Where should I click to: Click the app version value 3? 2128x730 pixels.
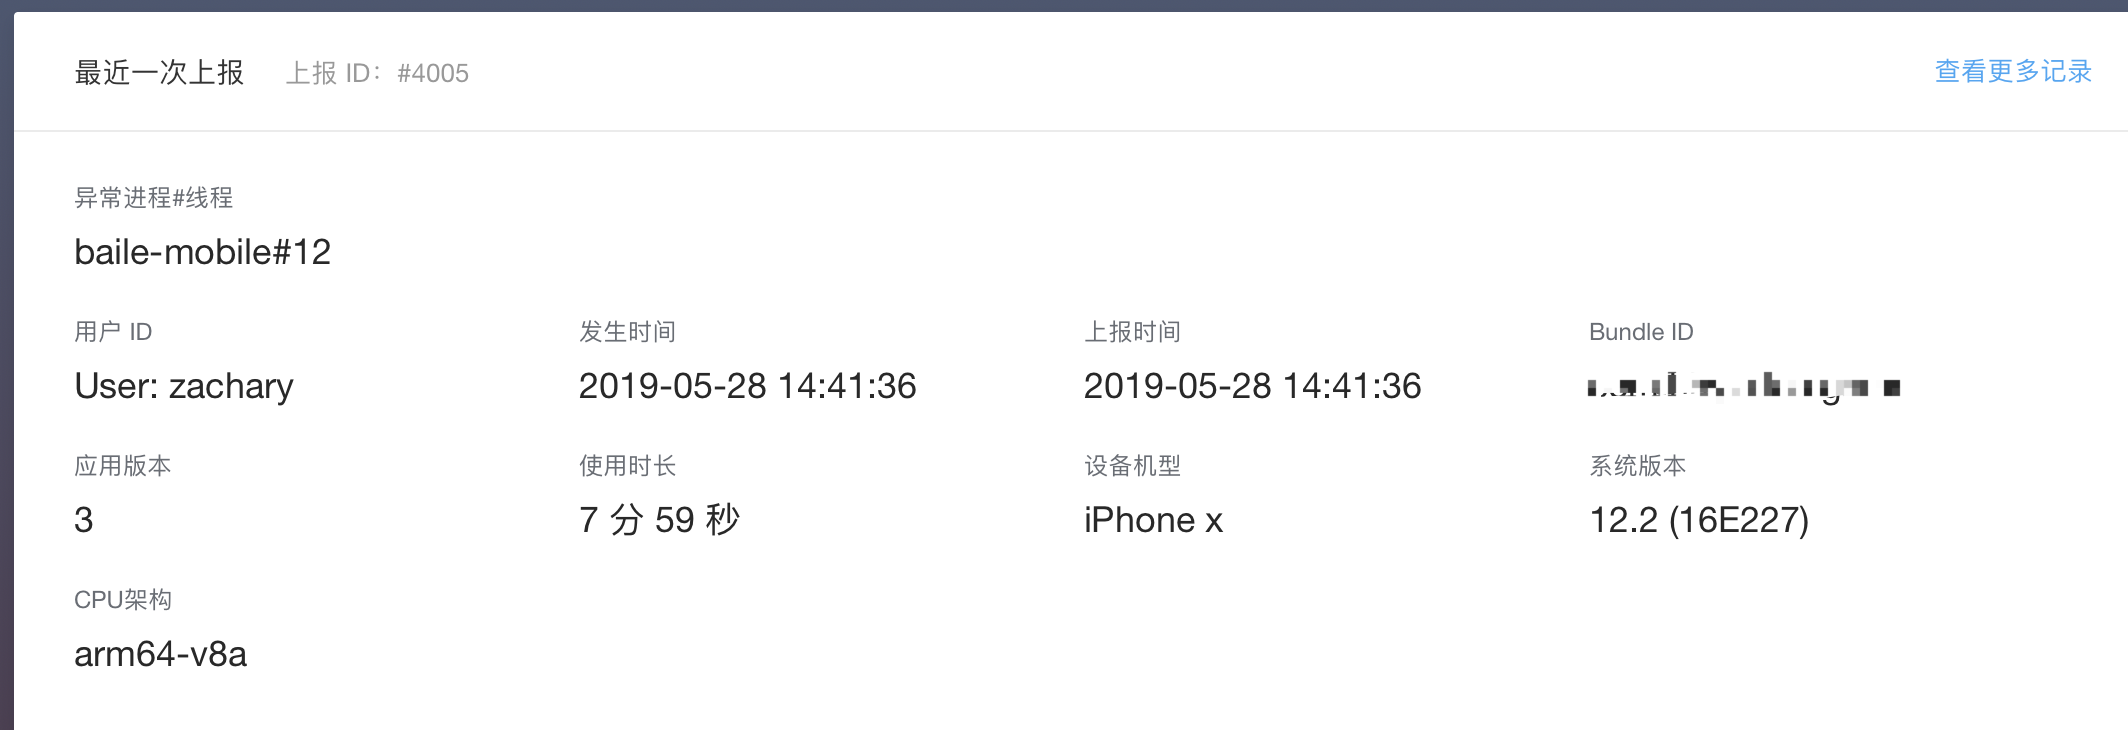pos(84,520)
